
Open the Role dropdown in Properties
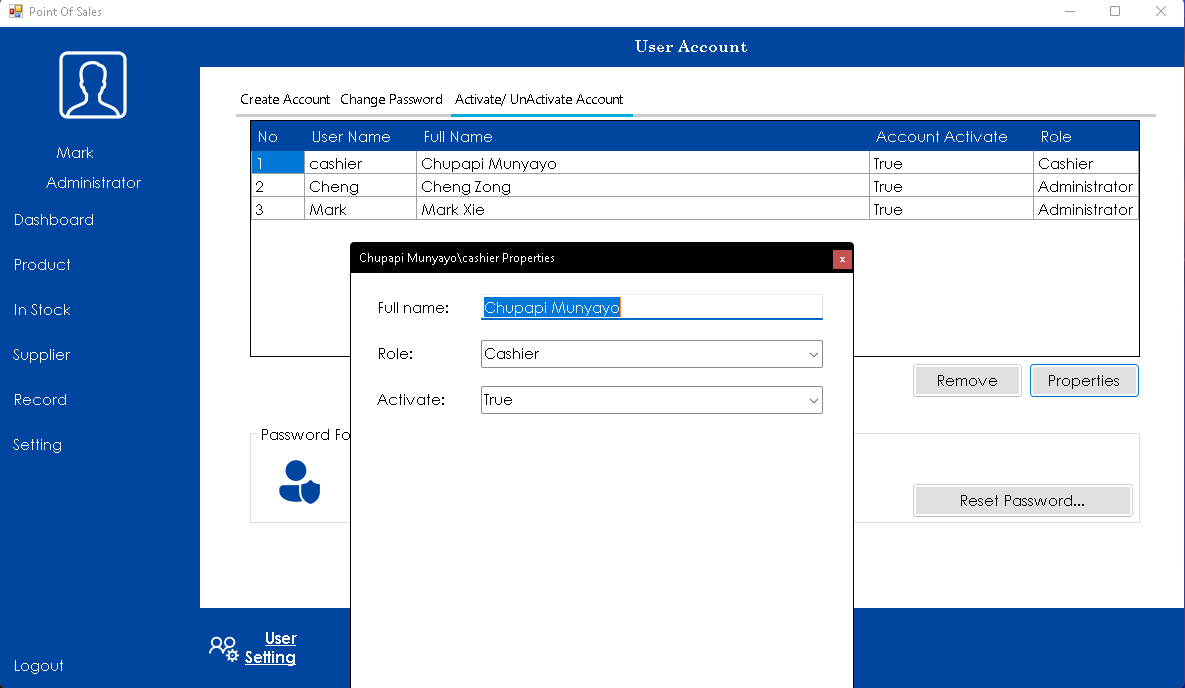[651, 354]
